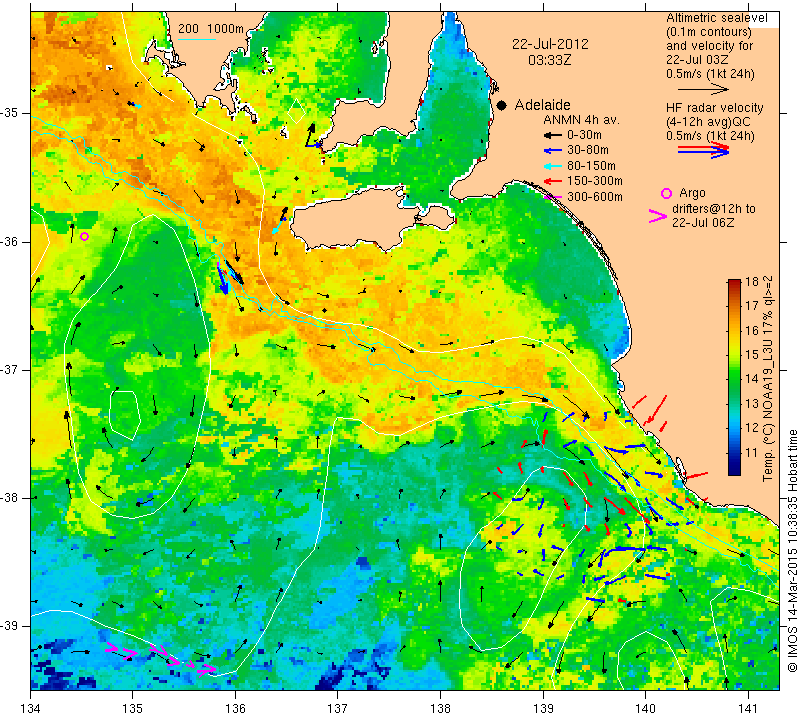Click the small closed white contour near 37.3°S 135°E

coord(125,415)
